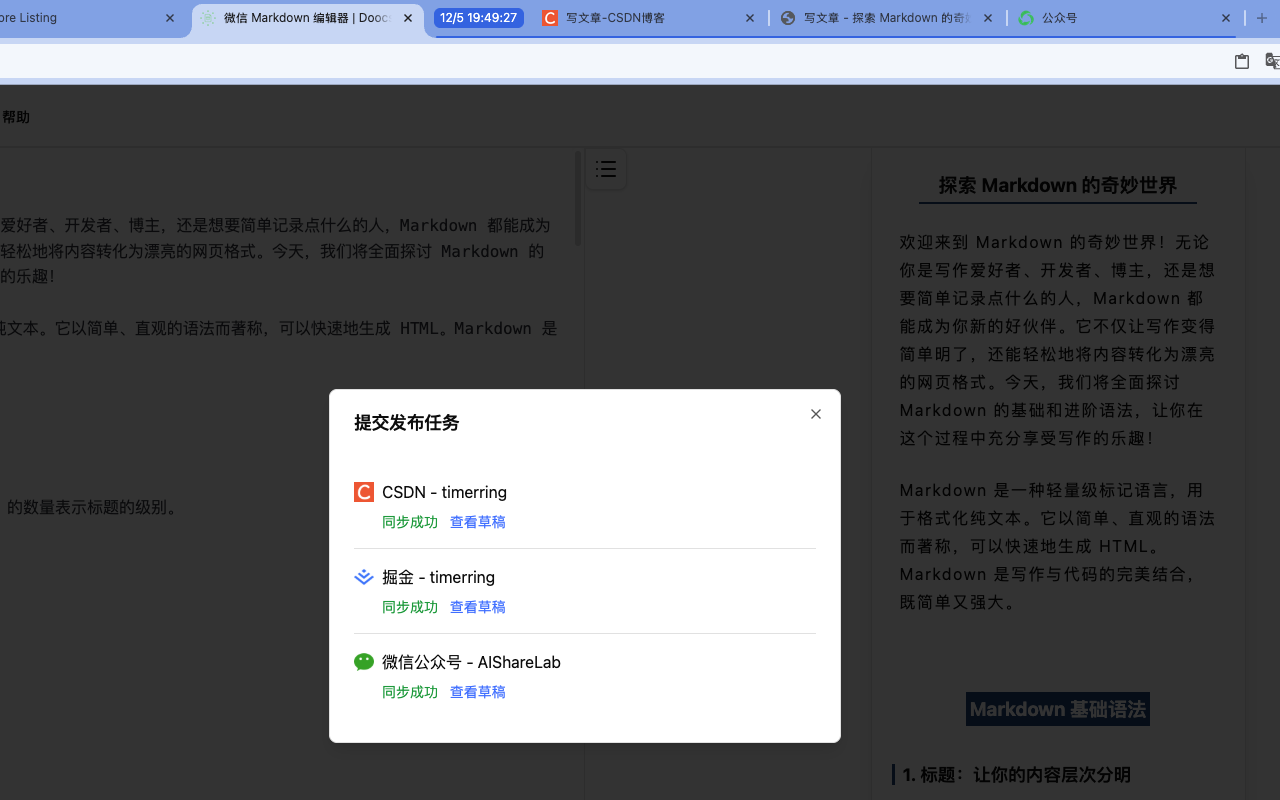Image resolution: width=1280 pixels, height=800 pixels.
Task: Open a new browser tab with the plus icon
Action: click(1262, 17)
